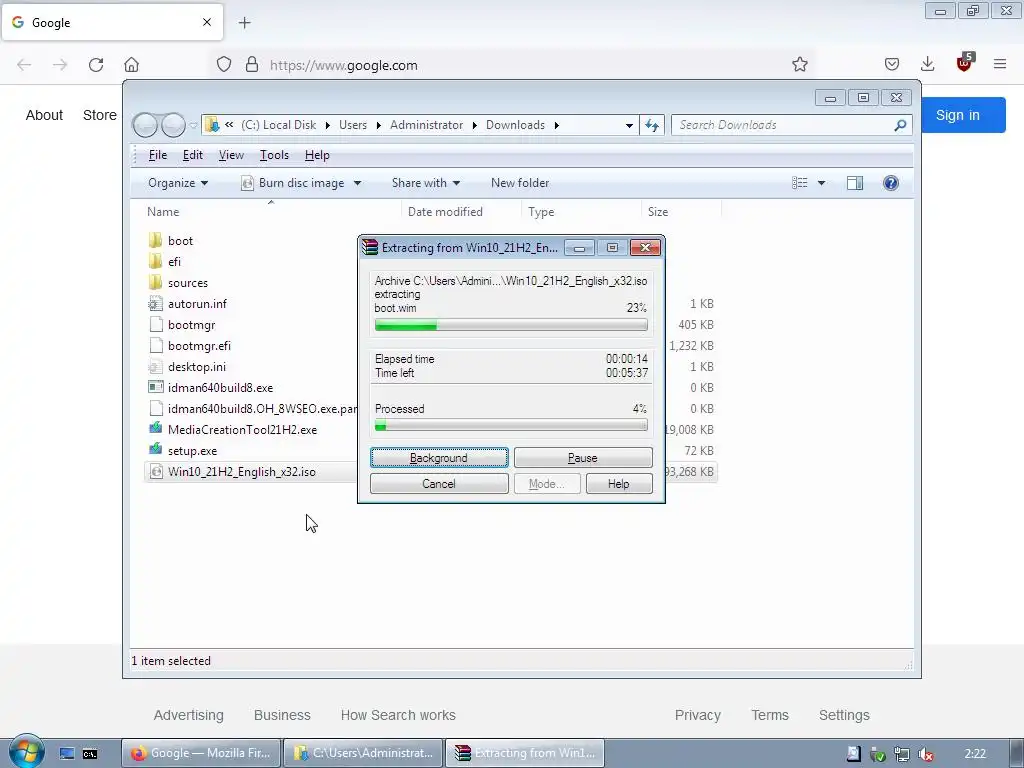
Task: Go to Firefox home page icon
Action: point(131,65)
